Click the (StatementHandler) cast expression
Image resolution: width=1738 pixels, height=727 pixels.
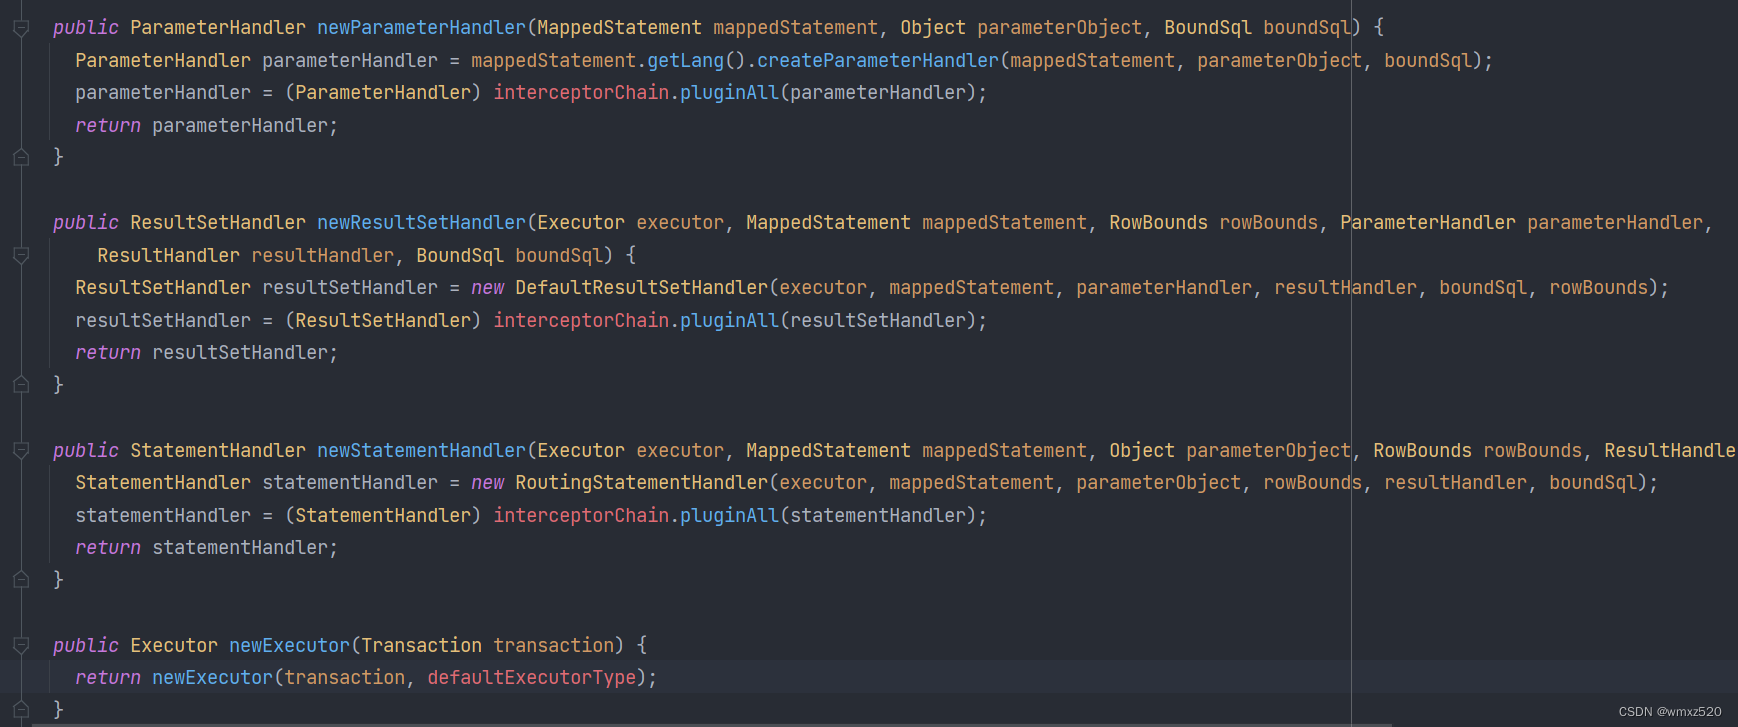tap(383, 516)
